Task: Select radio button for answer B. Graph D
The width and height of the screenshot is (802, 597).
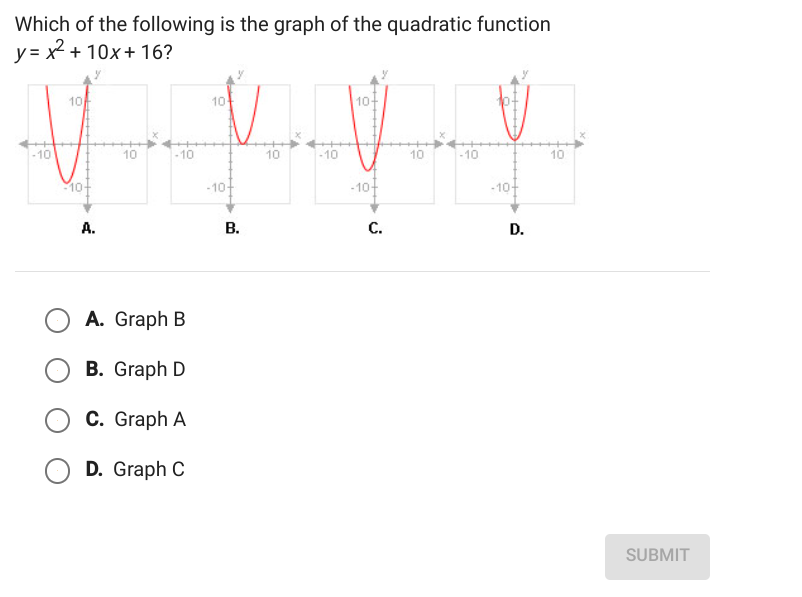Action: click(57, 369)
